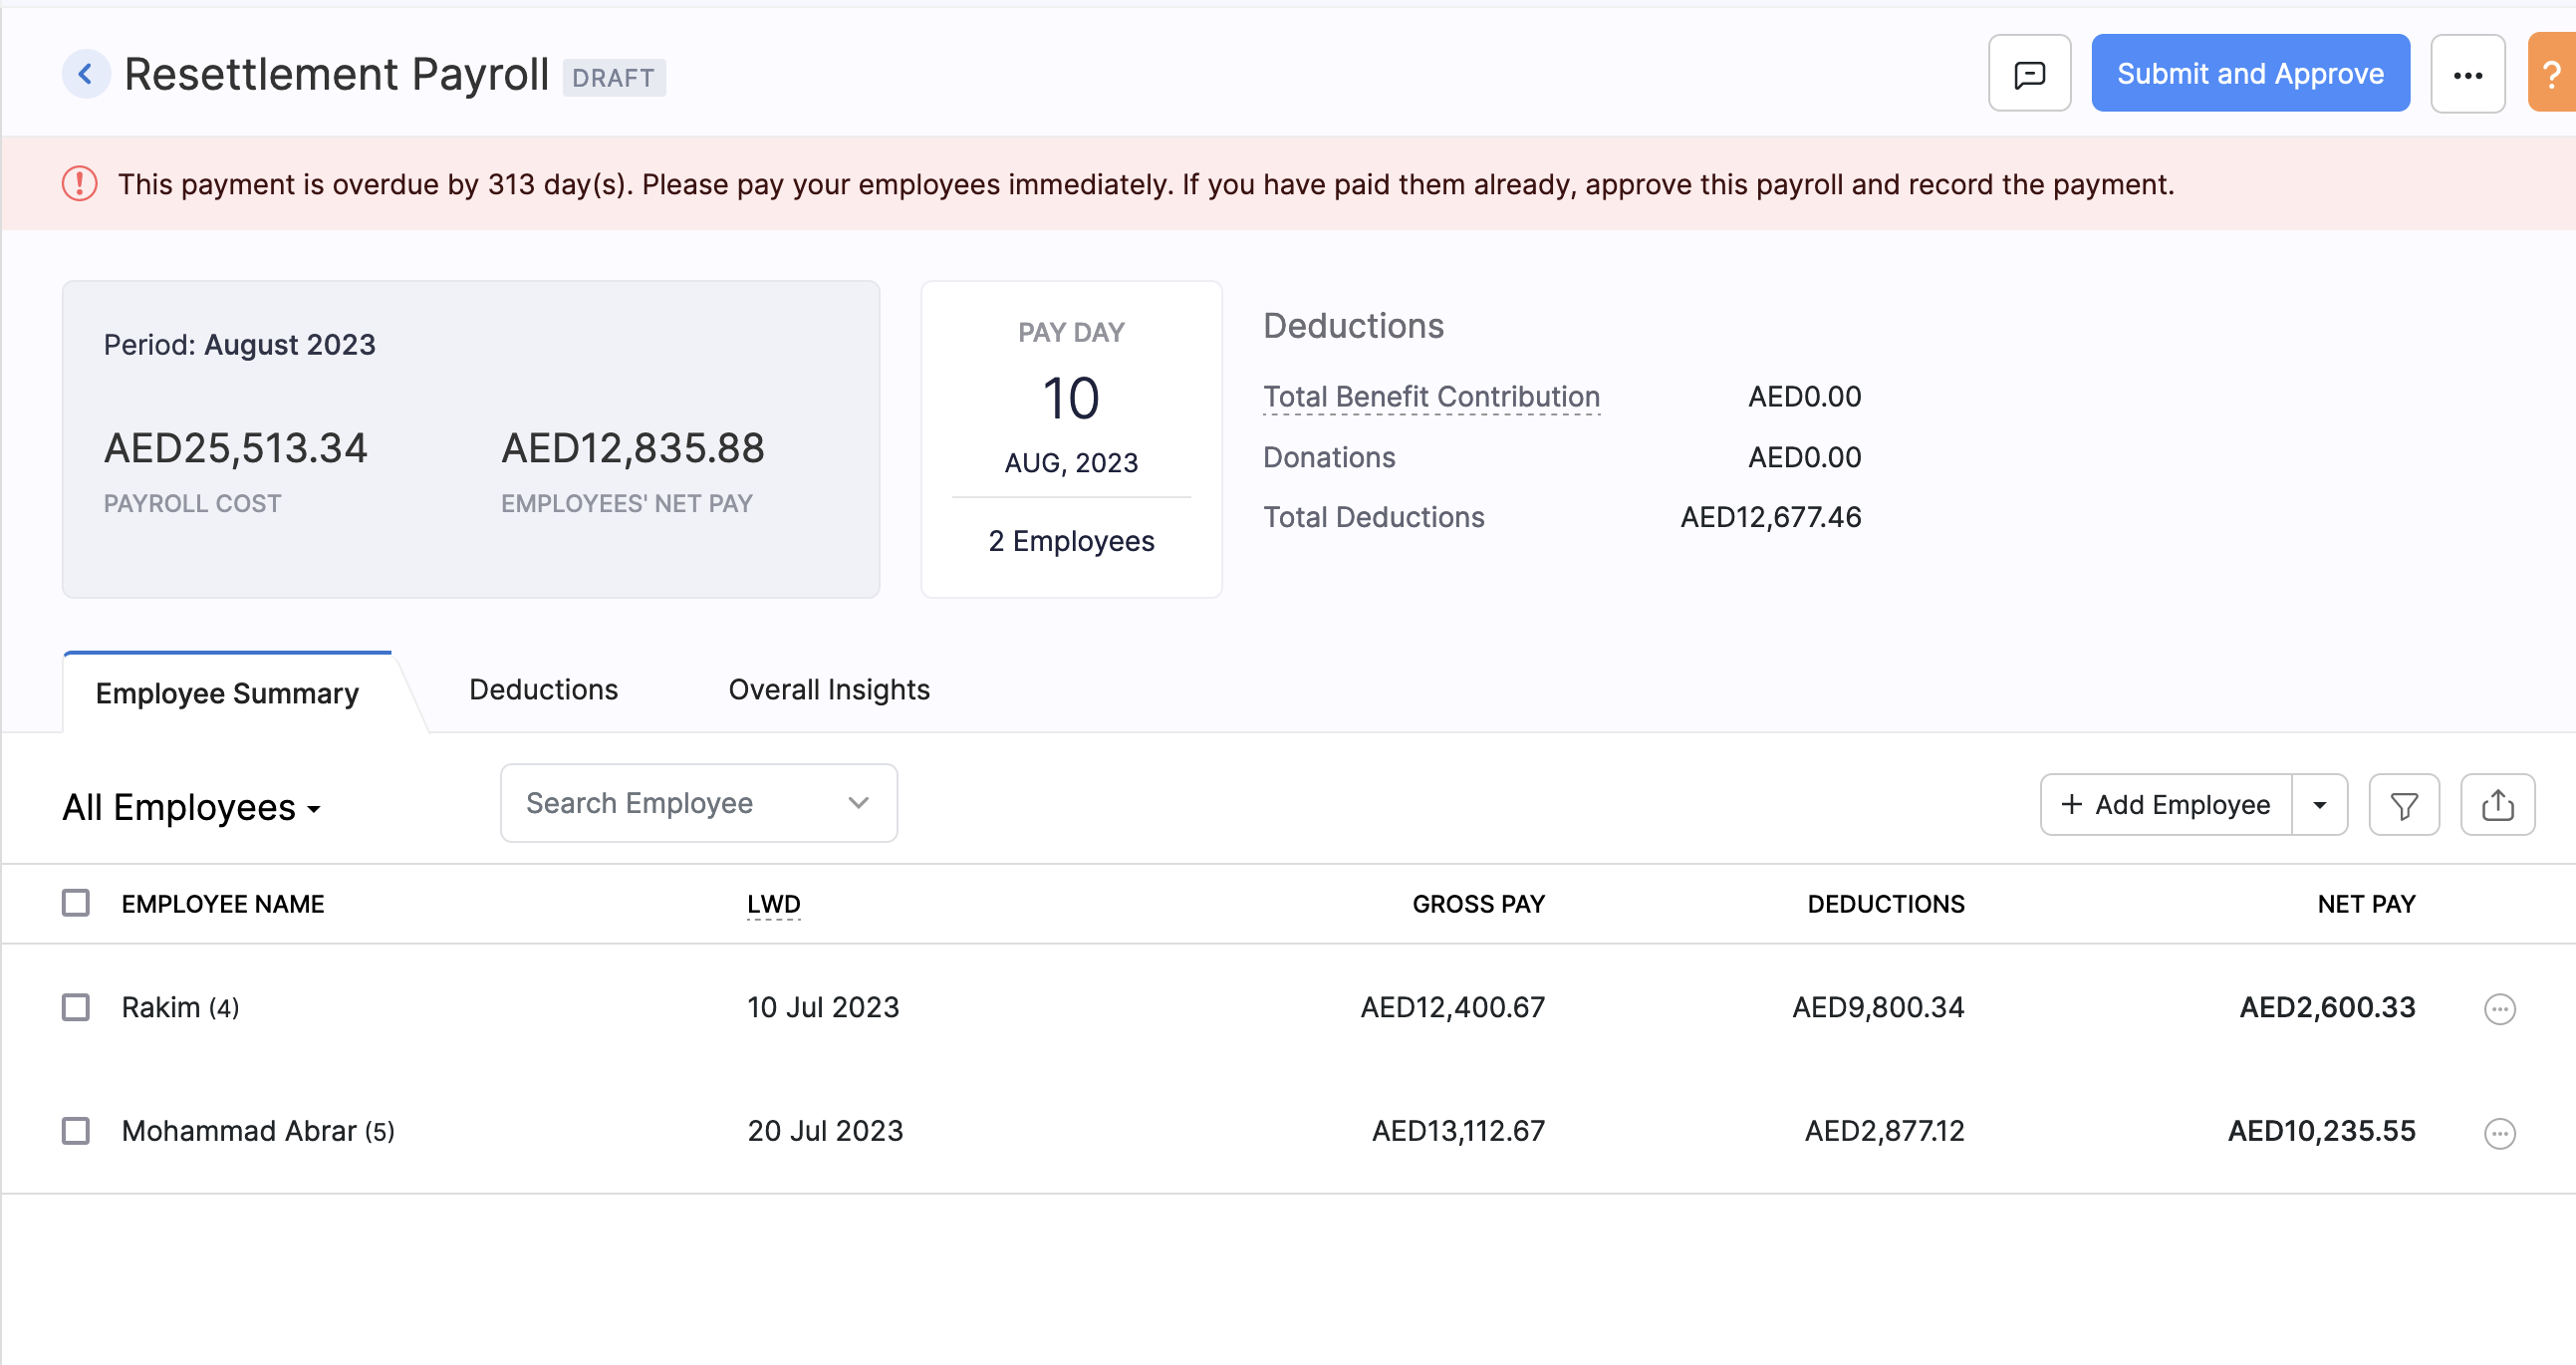Open the employee filter funnel icon
The height and width of the screenshot is (1365, 2576).
(x=2403, y=805)
